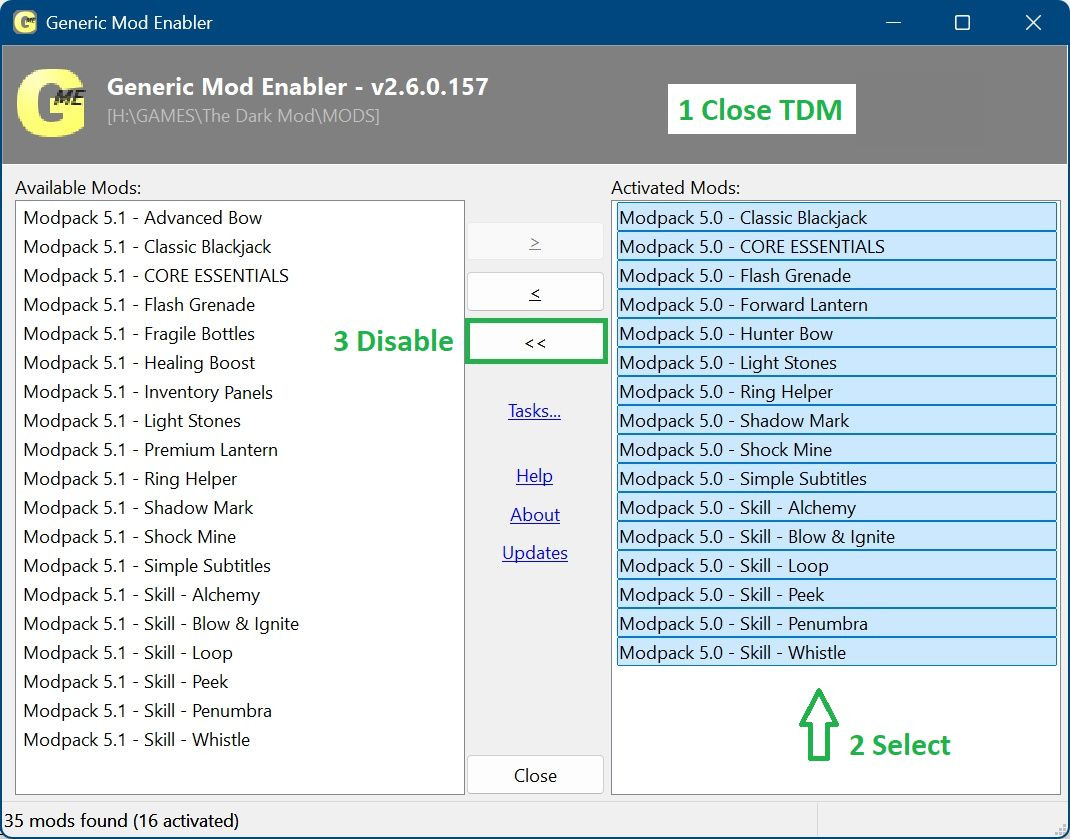This screenshot has height=839, width=1070.
Task: Select activated Modpack 5.0 - Skill - Blow & Ignite
Action: coord(837,537)
